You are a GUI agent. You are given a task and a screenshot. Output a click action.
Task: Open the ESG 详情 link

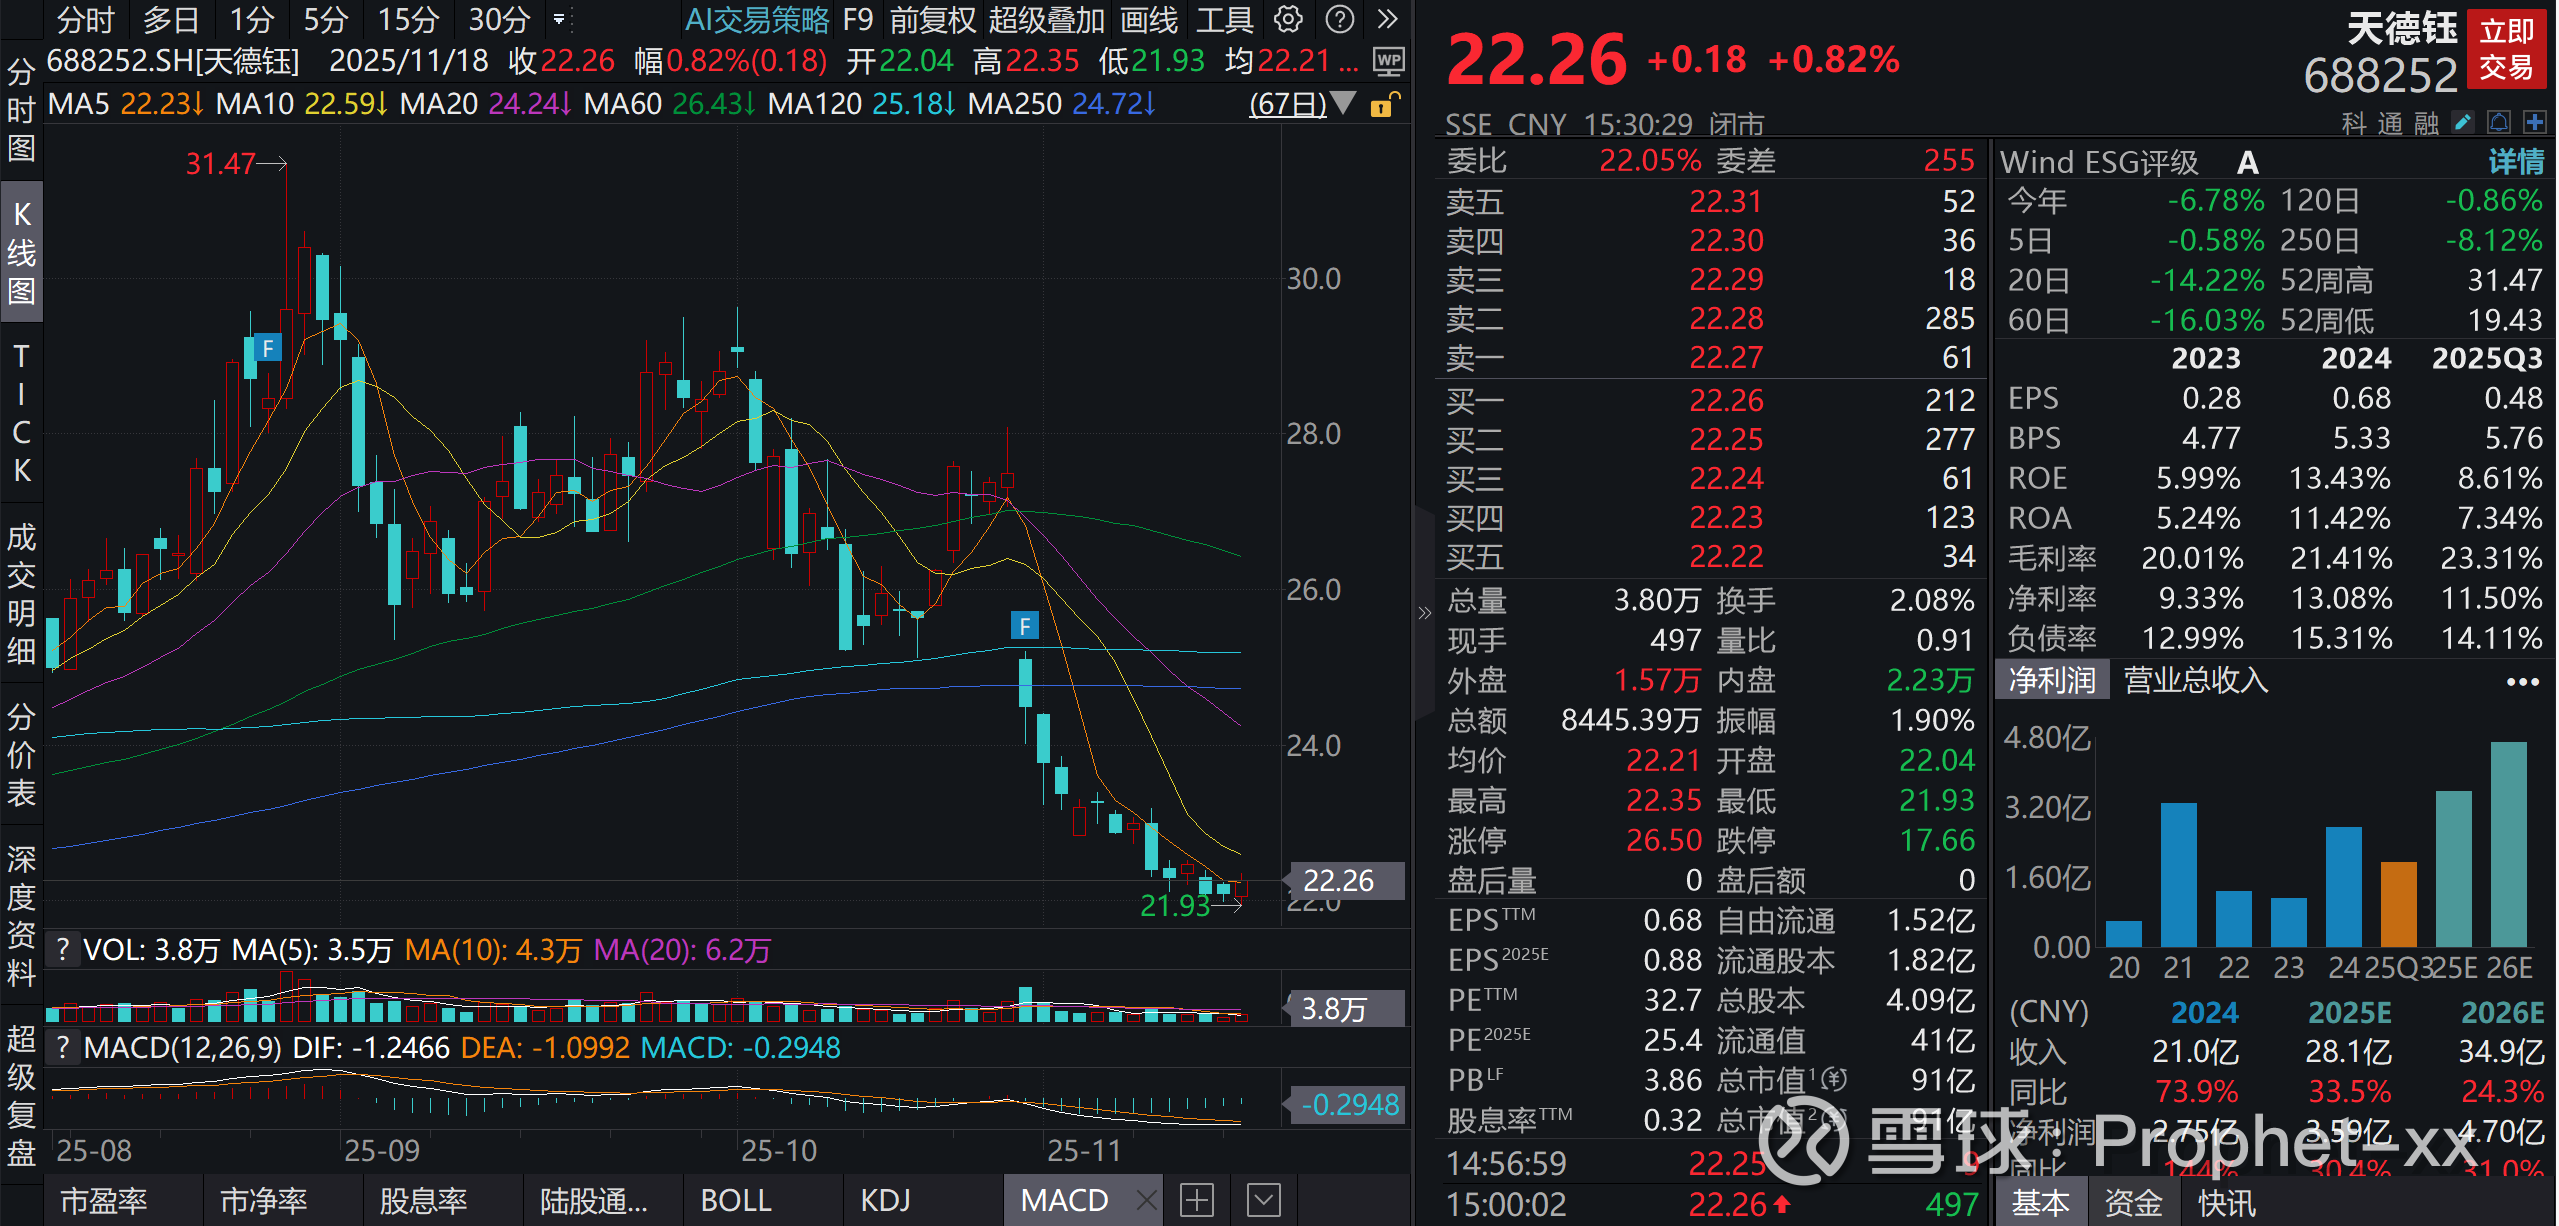click(x=2516, y=162)
